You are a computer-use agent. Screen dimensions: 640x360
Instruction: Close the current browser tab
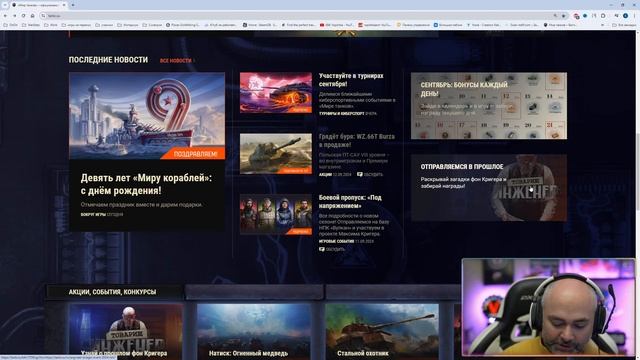point(64,5)
